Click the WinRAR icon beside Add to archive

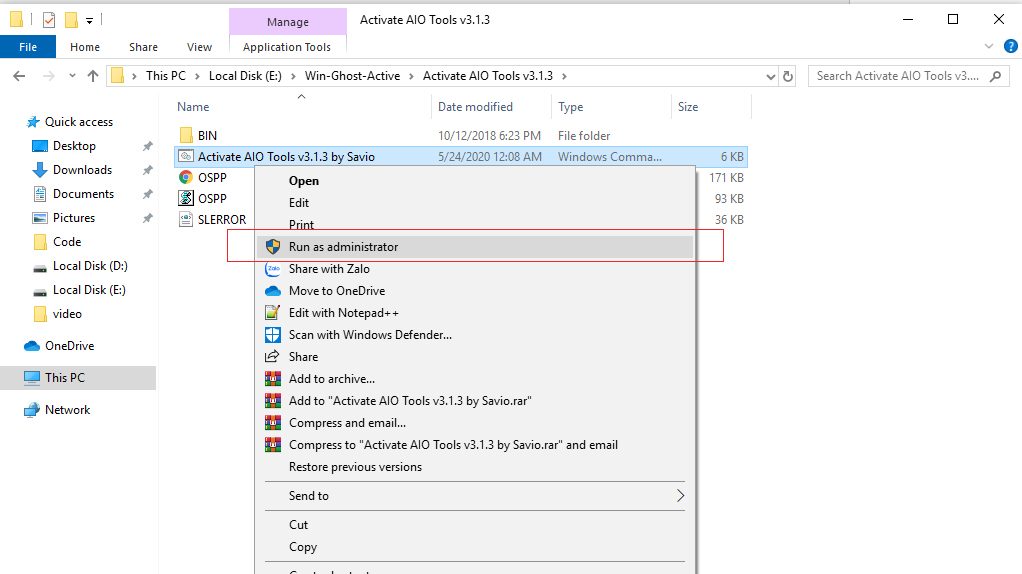pyautogui.click(x=272, y=379)
